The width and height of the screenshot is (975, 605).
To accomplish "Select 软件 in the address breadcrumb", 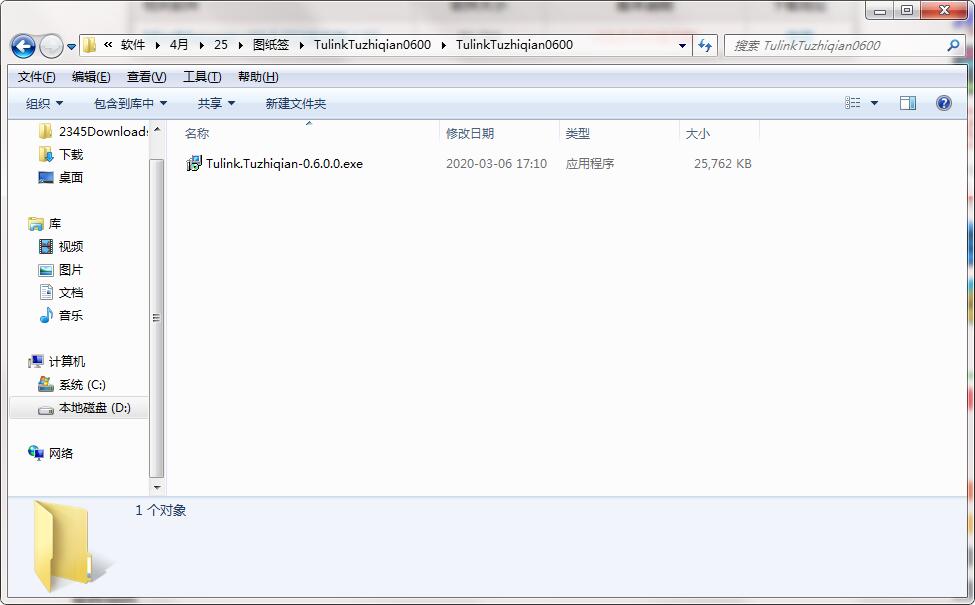I will coord(133,45).
